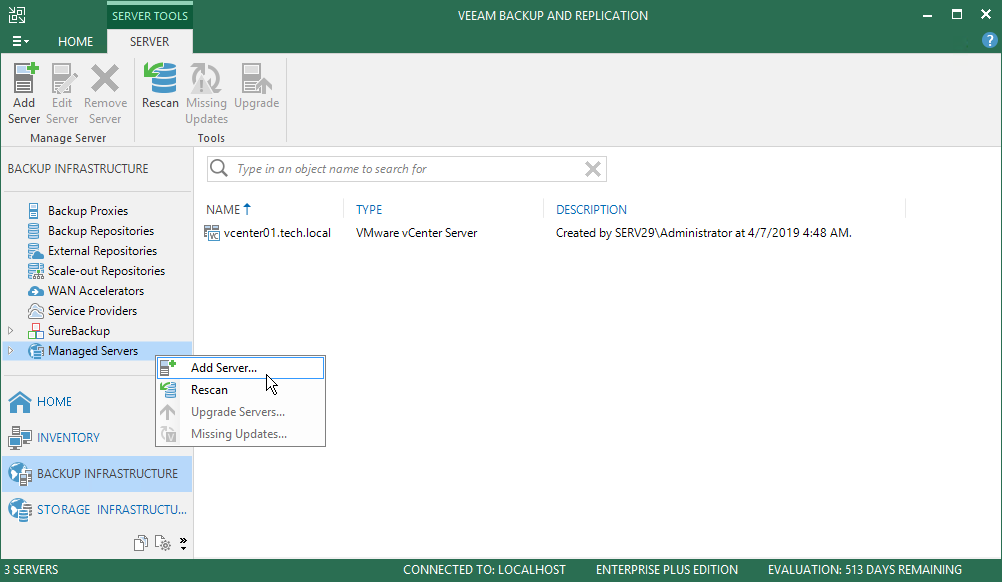
Task: Open the main hamburger menu
Action: (x=20, y=42)
